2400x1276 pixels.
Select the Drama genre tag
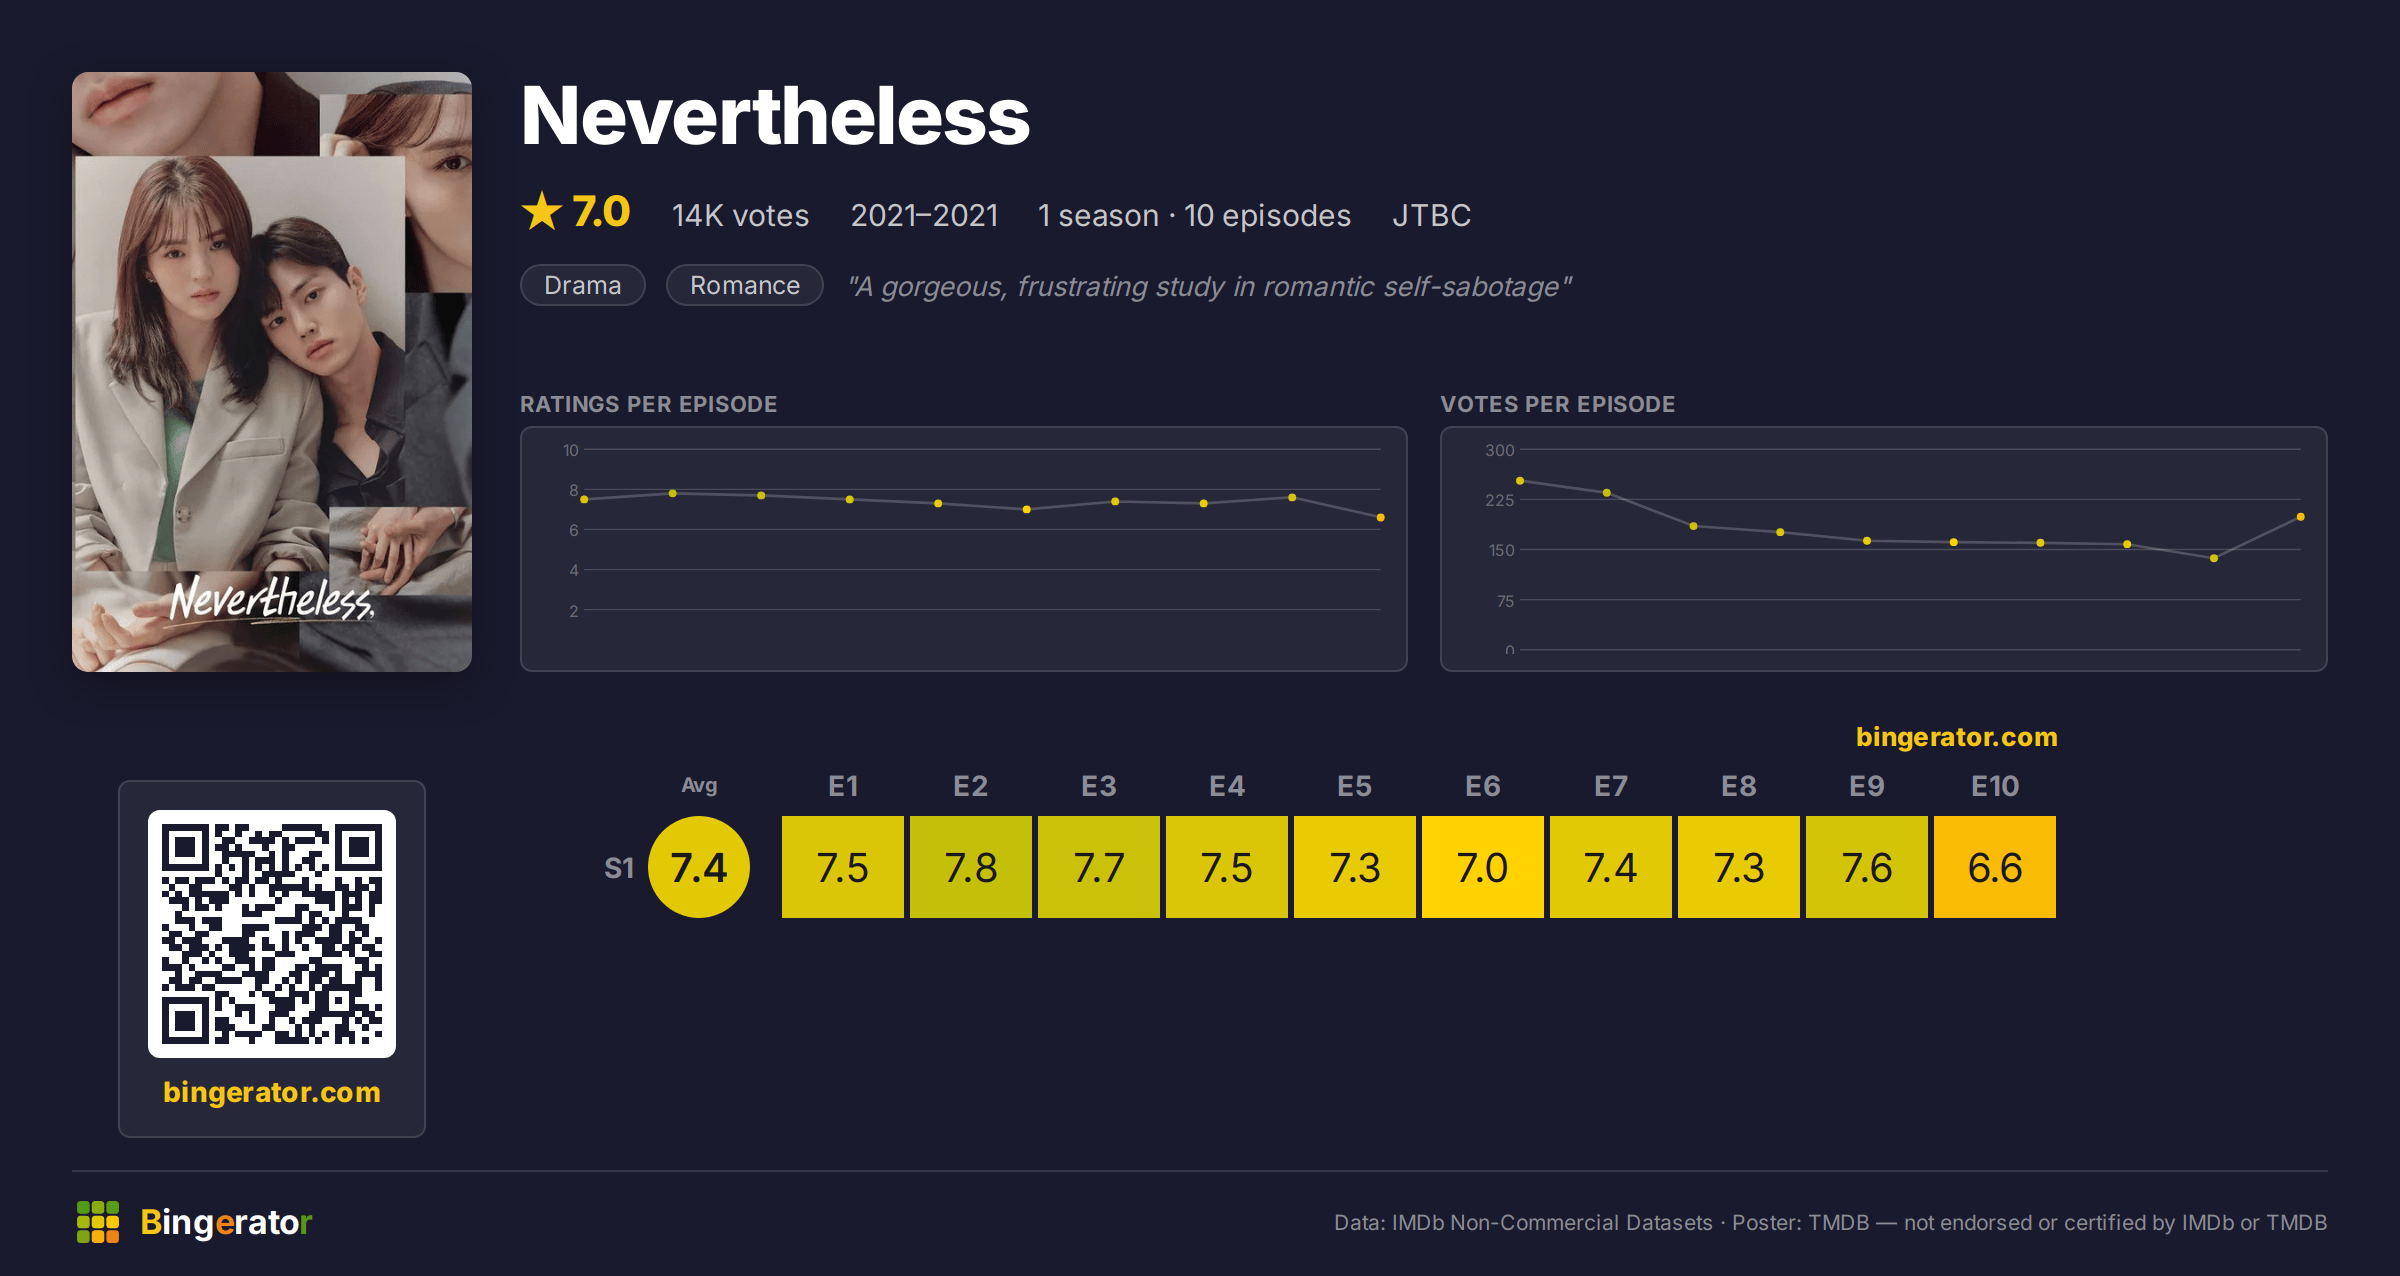point(583,285)
